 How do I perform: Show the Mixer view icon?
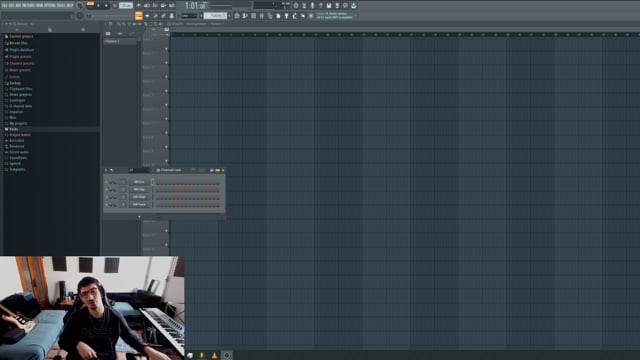[x=261, y=16]
